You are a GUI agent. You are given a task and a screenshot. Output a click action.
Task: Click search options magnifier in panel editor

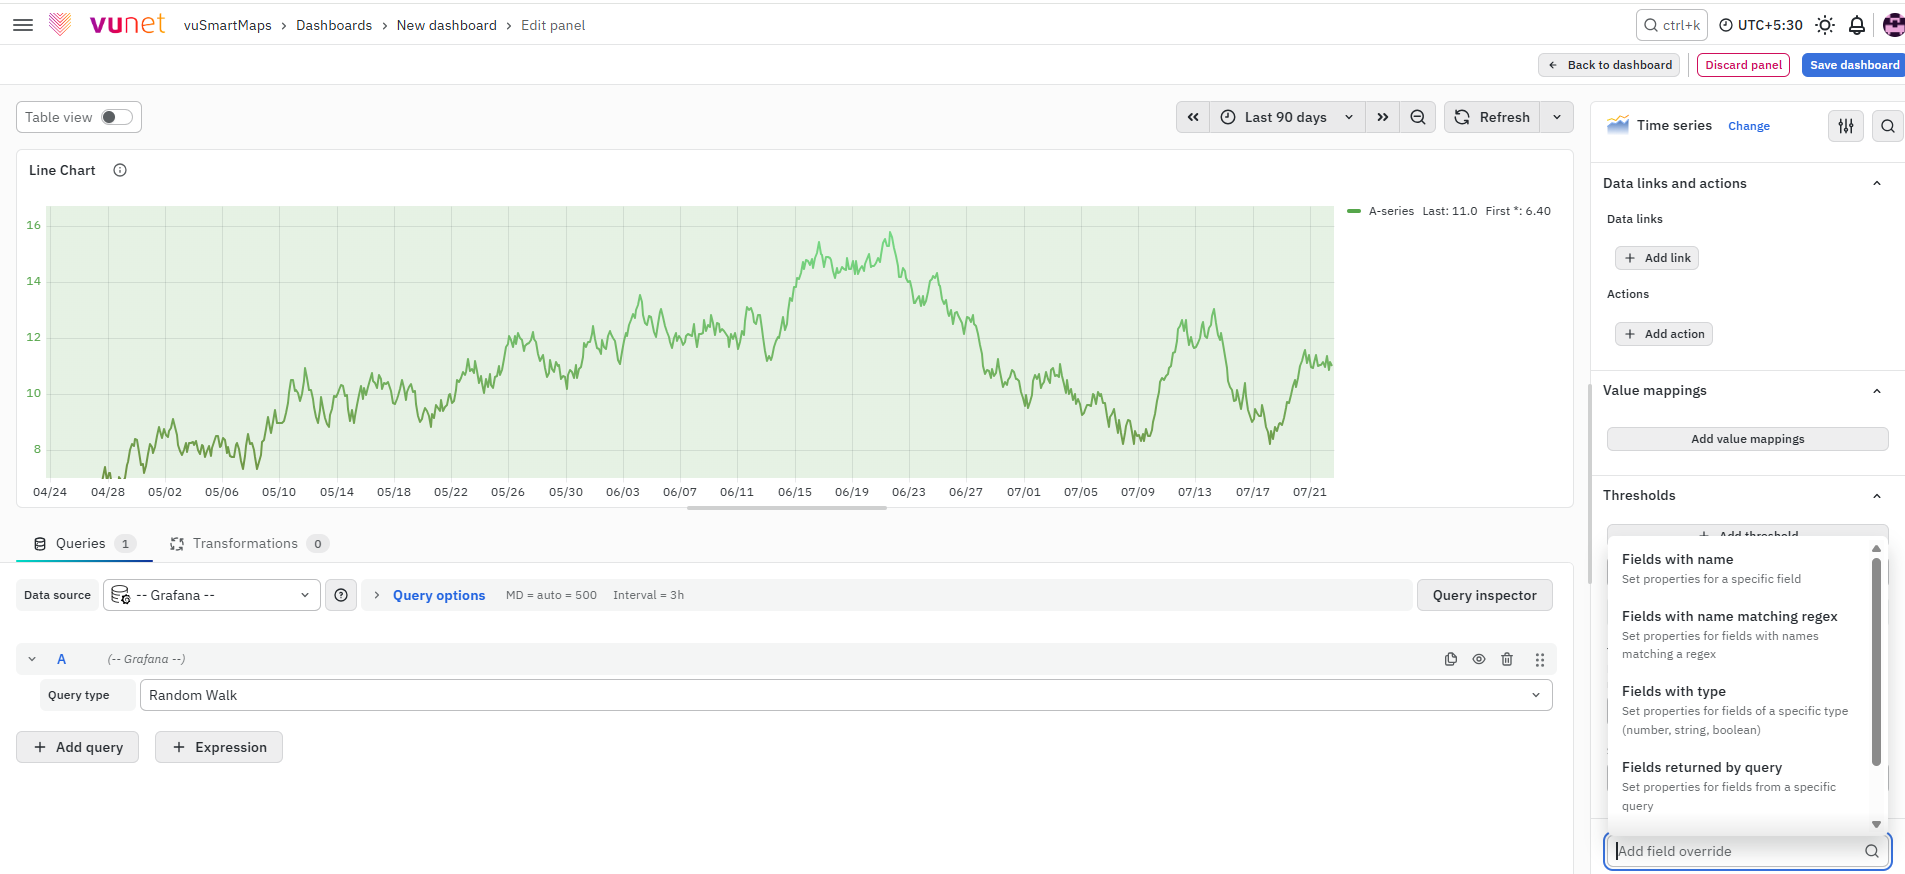click(x=1888, y=126)
